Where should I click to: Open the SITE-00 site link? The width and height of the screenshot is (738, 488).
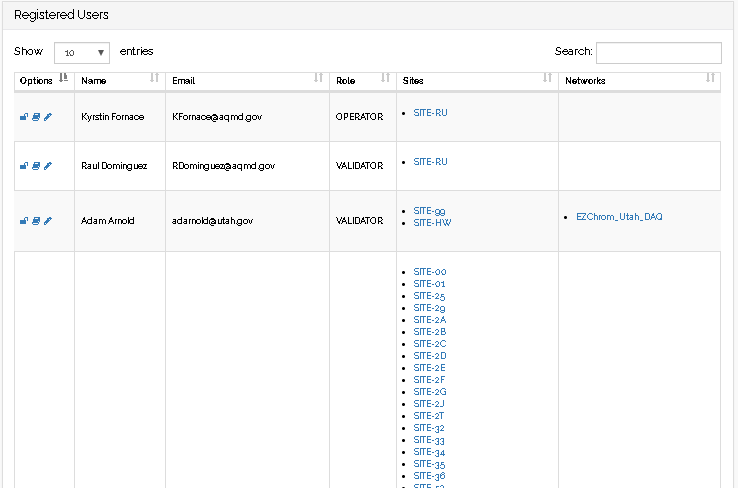tap(430, 272)
